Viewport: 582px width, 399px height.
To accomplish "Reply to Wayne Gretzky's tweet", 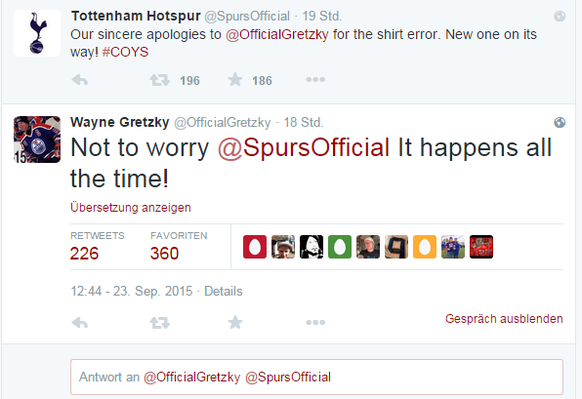I will point(79,323).
